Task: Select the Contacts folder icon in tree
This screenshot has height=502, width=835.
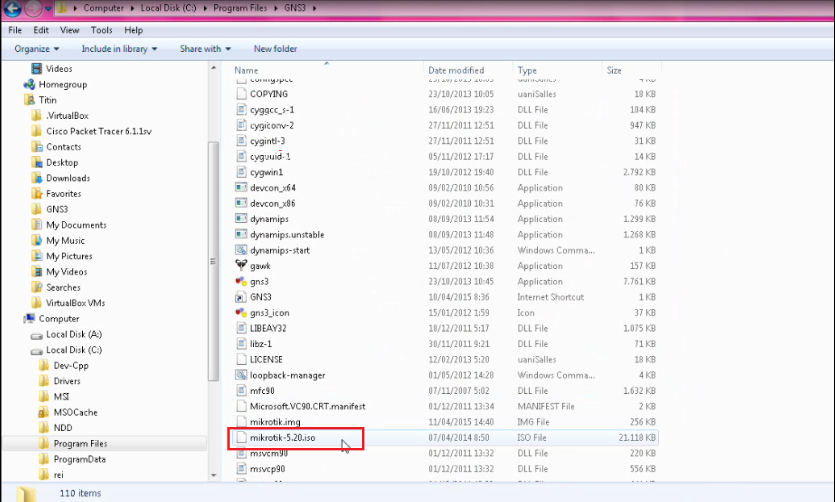Action: click(x=36, y=147)
